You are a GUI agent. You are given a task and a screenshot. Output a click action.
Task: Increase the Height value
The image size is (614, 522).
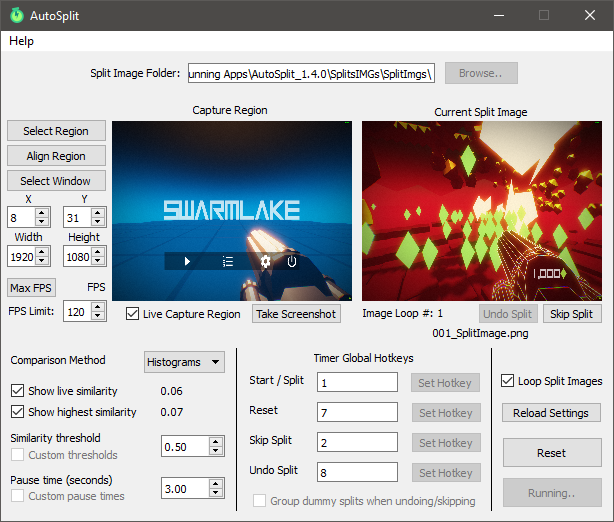pos(98,252)
